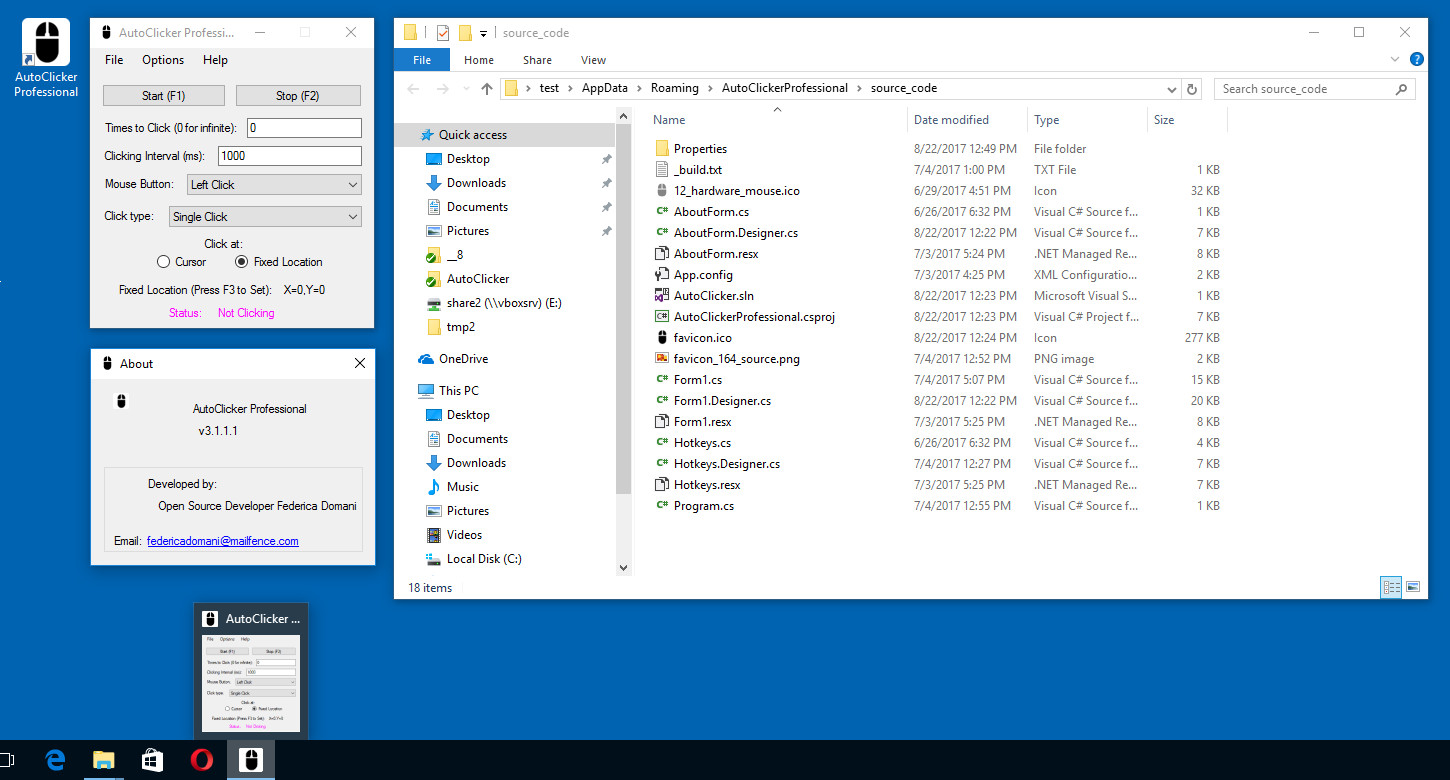Image resolution: width=1450 pixels, height=780 pixels.
Task: Click the chevron after Roaming in breadcrumb
Action: [x=710, y=89]
